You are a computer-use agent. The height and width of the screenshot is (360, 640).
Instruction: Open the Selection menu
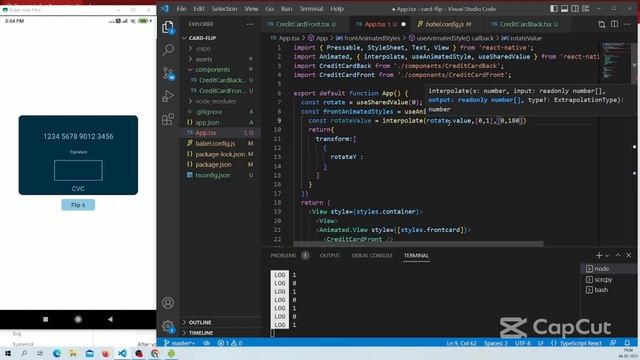[224, 9]
